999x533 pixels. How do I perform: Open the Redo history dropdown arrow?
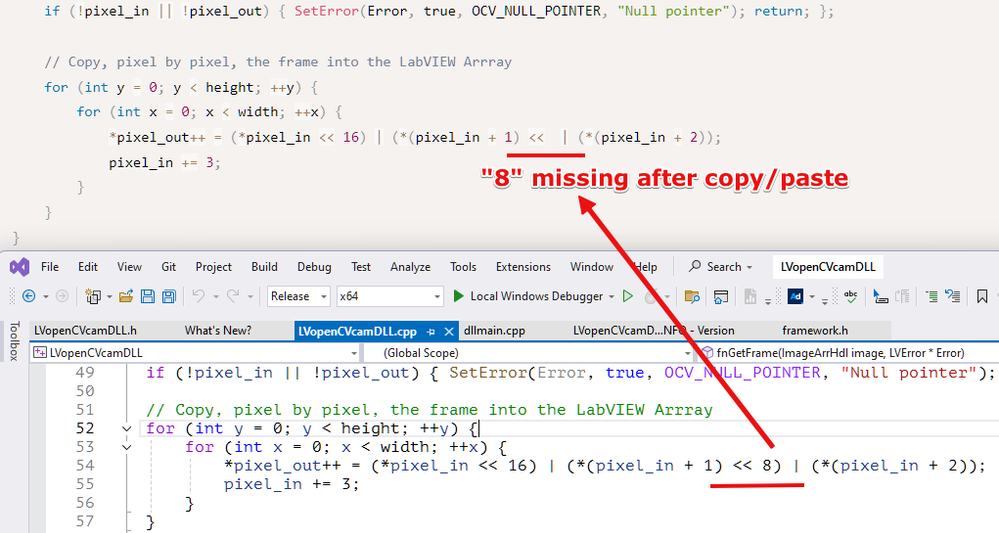[250, 297]
